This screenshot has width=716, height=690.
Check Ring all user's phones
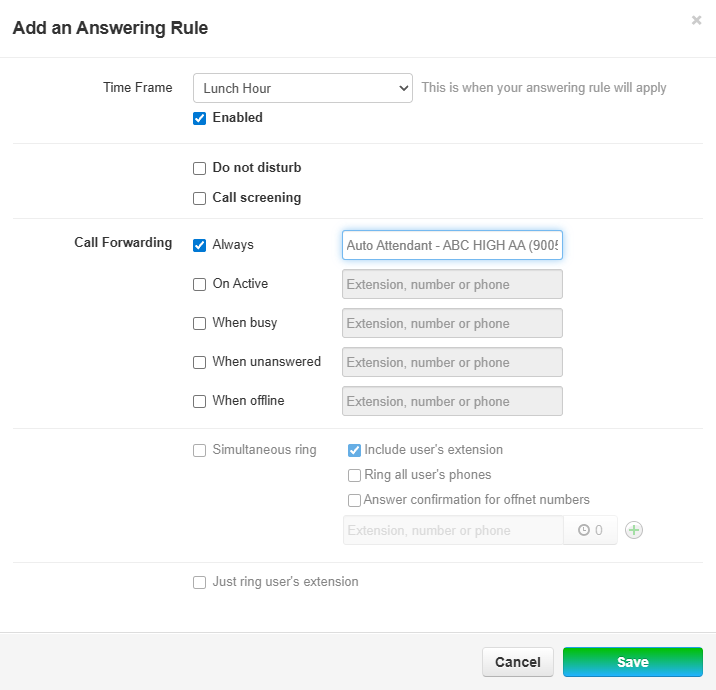click(x=354, y=475)
